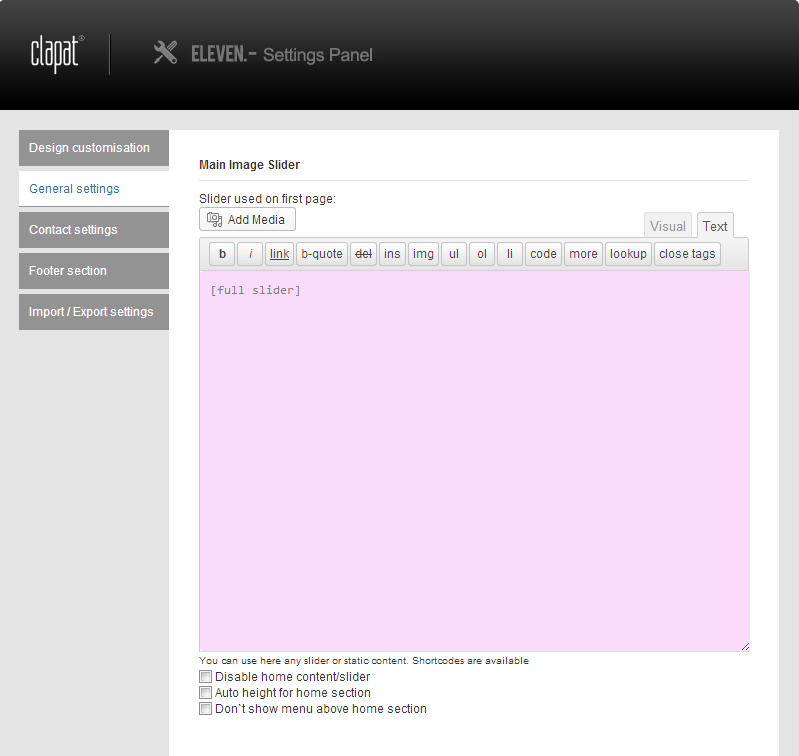Click the Add Media camera icon
Screen dimensions: 799x756
(x=215, y=220)
